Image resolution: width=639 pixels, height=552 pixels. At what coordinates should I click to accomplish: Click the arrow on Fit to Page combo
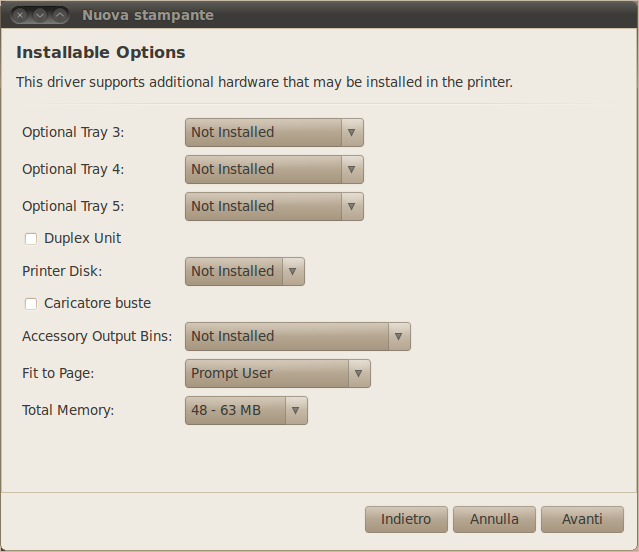point(359,373)
